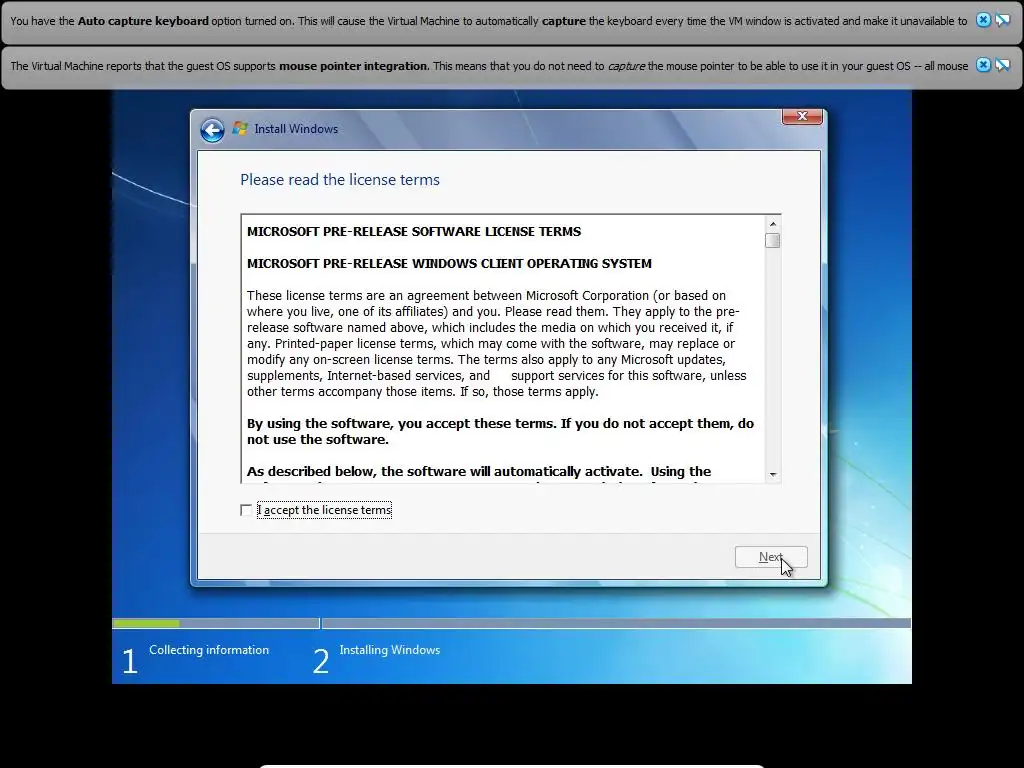Click the Next button
This screenshot has height=768, width=1024.
(x=771, y=557)
